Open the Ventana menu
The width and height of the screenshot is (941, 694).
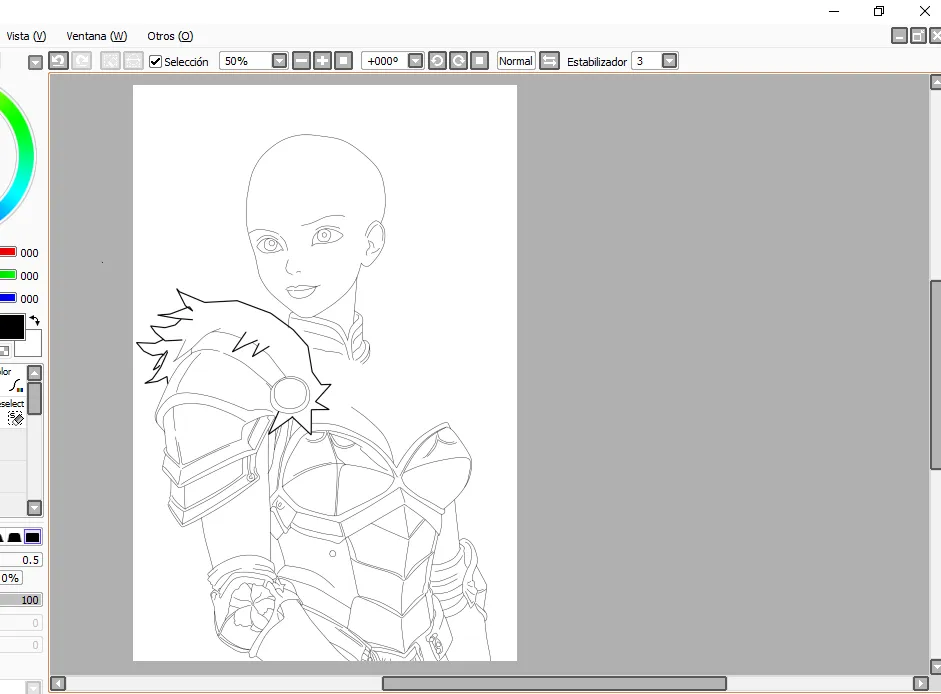pyautogui.click(x=97, y=36)
